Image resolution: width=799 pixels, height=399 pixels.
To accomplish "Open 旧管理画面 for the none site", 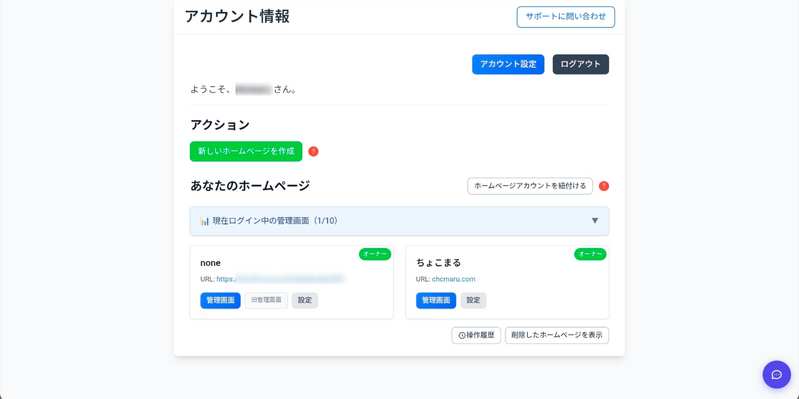I will pos(266,301).
